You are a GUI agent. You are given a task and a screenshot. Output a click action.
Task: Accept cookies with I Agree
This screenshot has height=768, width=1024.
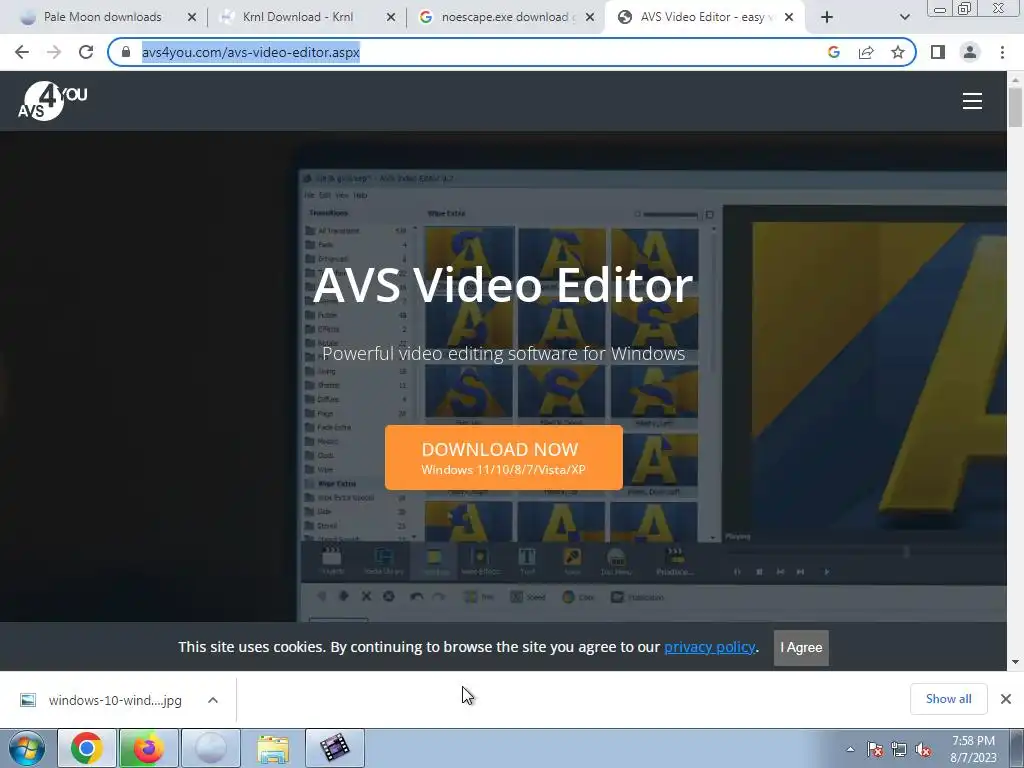tap(801, 648)
